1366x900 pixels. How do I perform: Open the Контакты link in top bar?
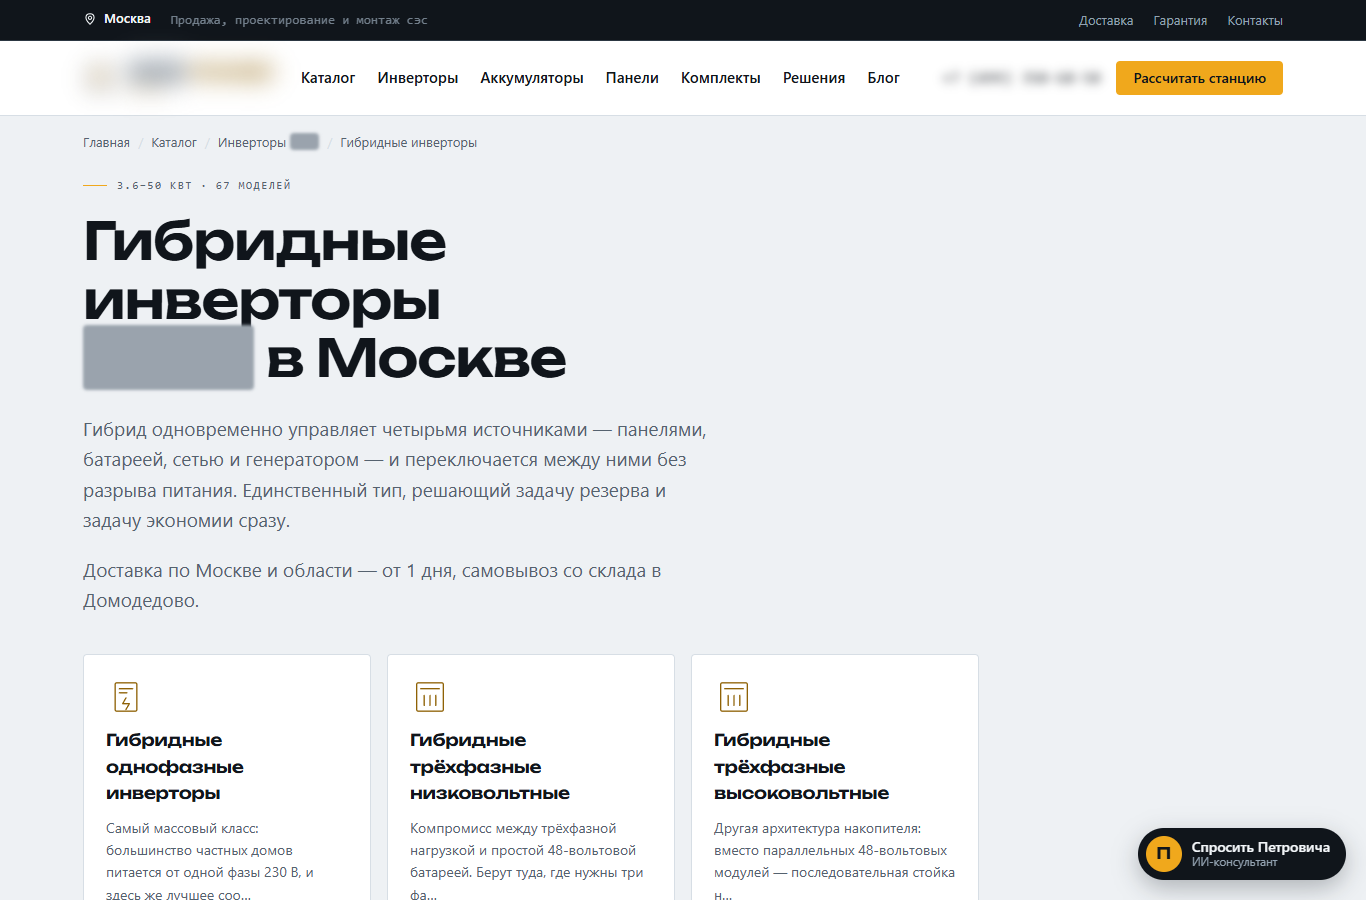(x=1255, y=20)
